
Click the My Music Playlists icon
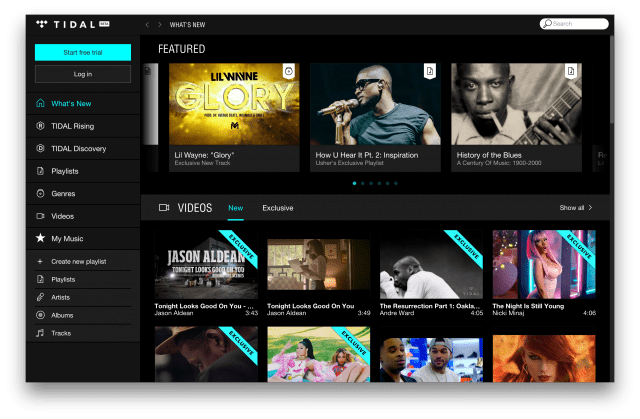click(40, 279)
